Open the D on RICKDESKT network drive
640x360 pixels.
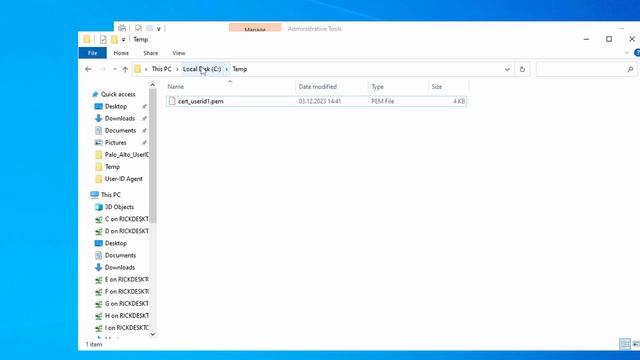tap(127, 231)
